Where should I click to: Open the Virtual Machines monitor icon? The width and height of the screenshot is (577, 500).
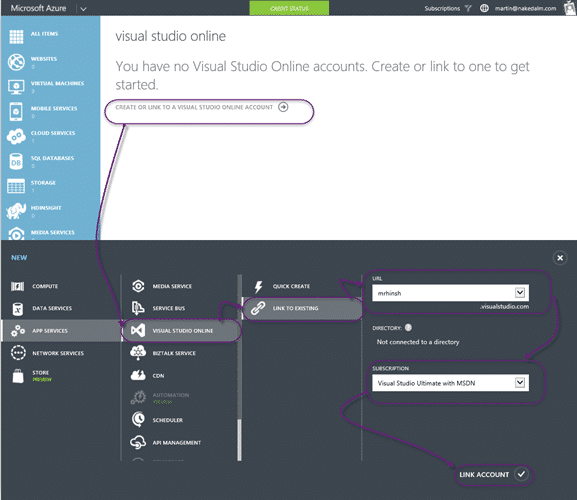[16, 87]
